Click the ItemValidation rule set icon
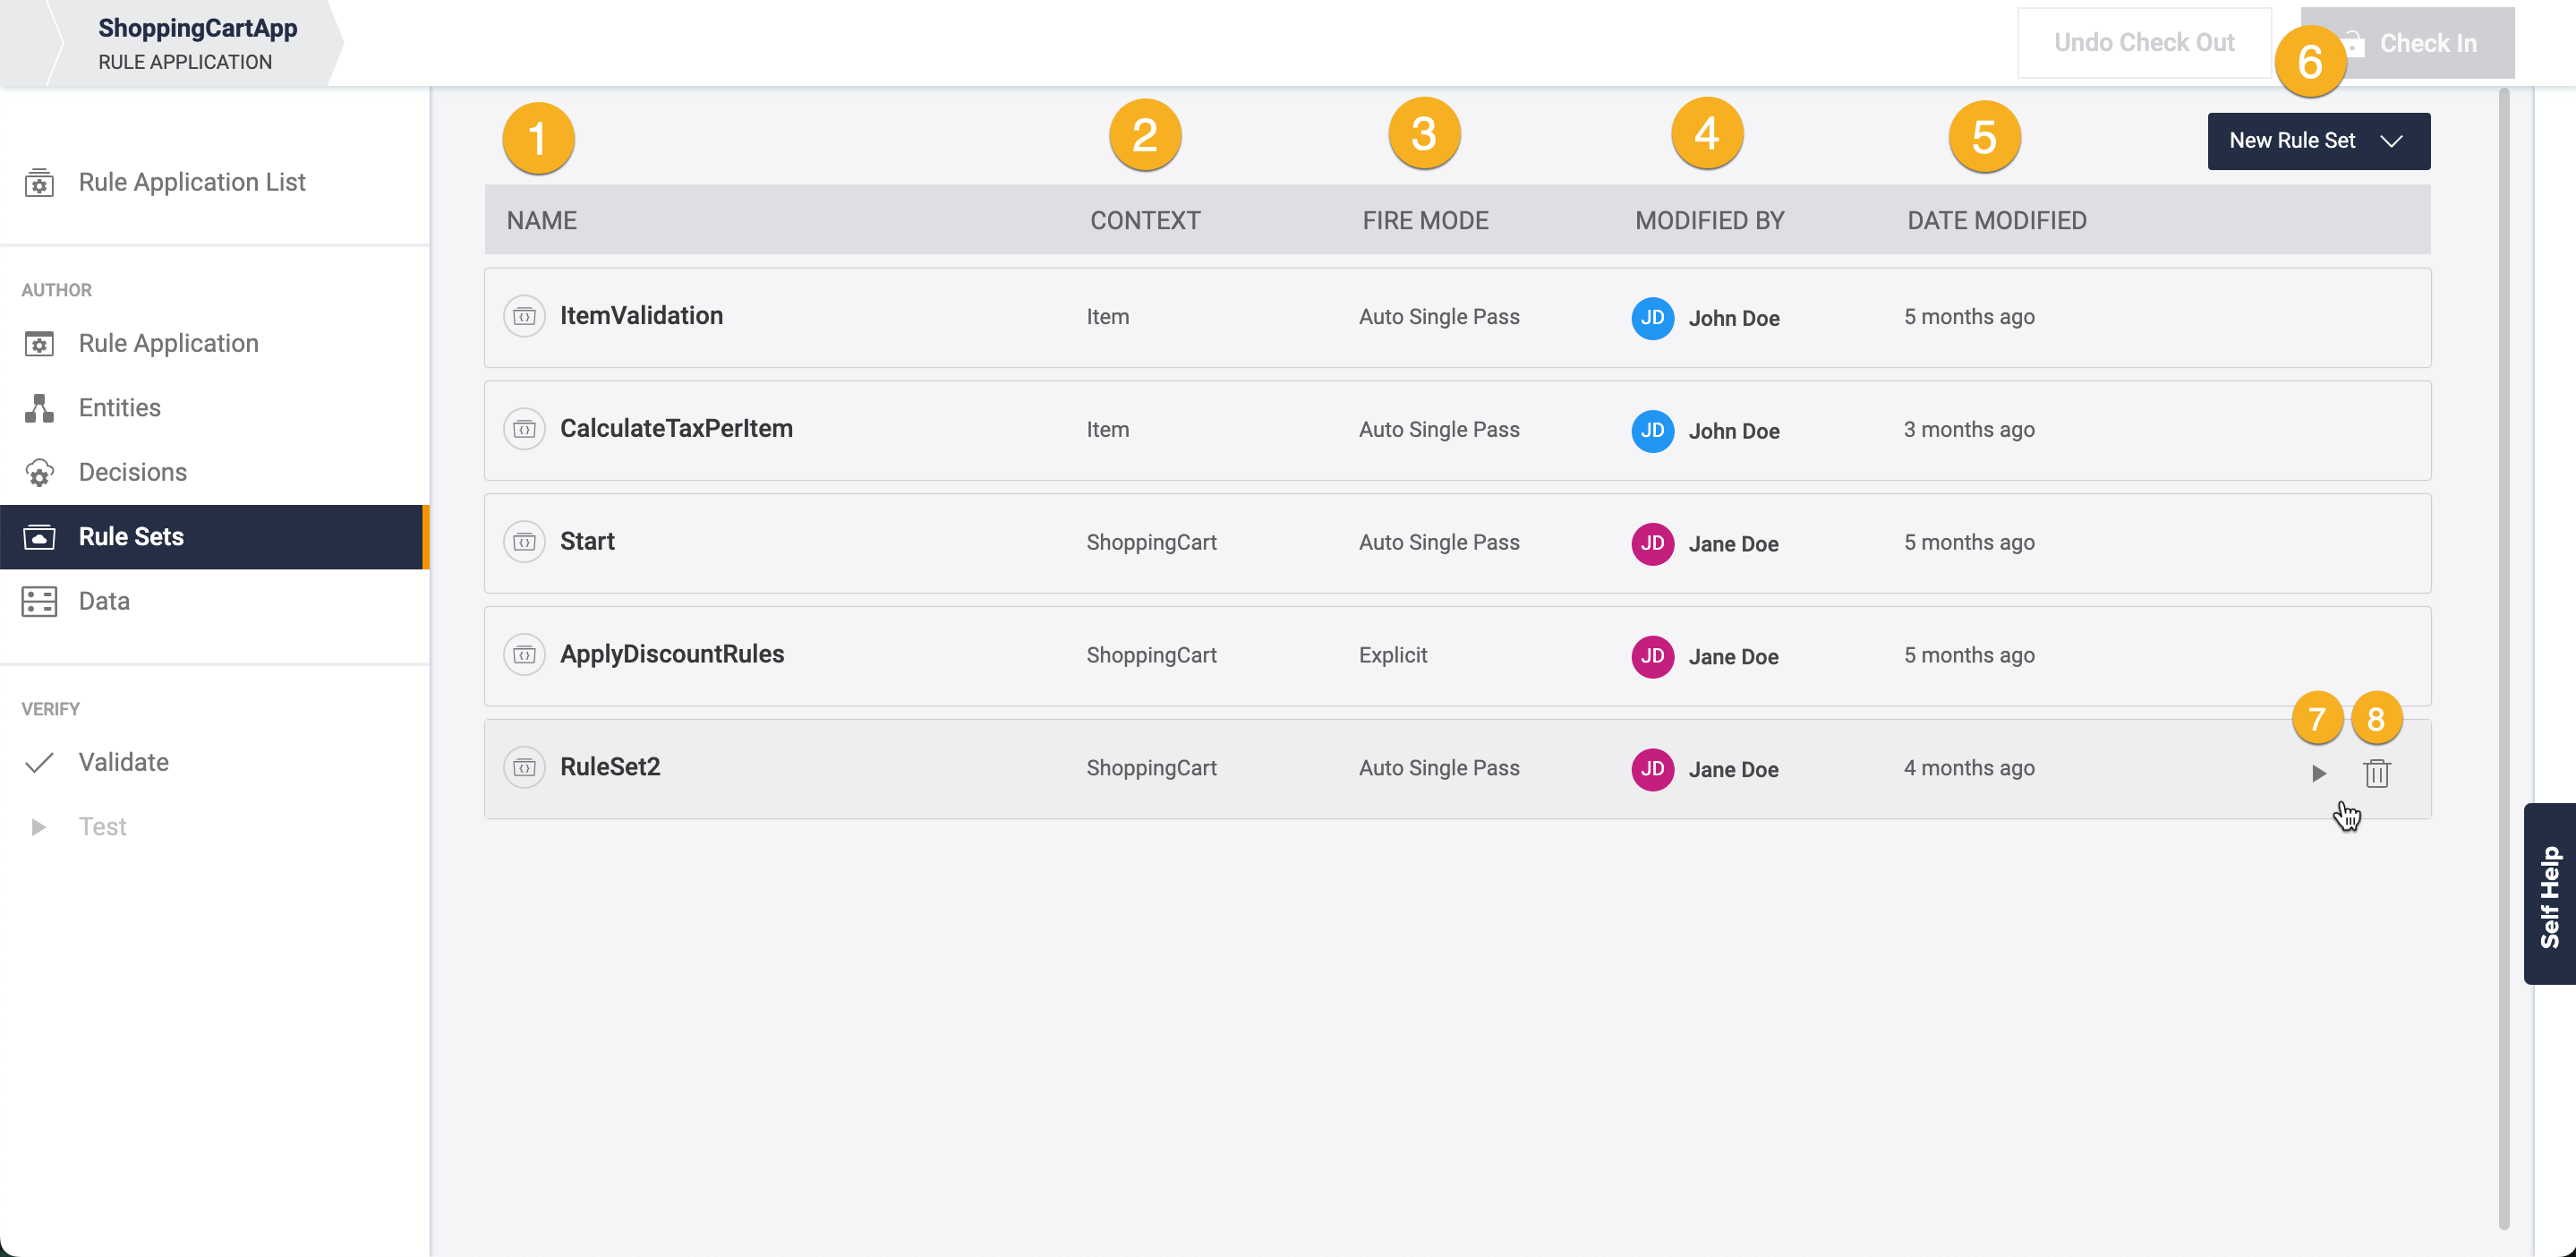 coord(524,317)
